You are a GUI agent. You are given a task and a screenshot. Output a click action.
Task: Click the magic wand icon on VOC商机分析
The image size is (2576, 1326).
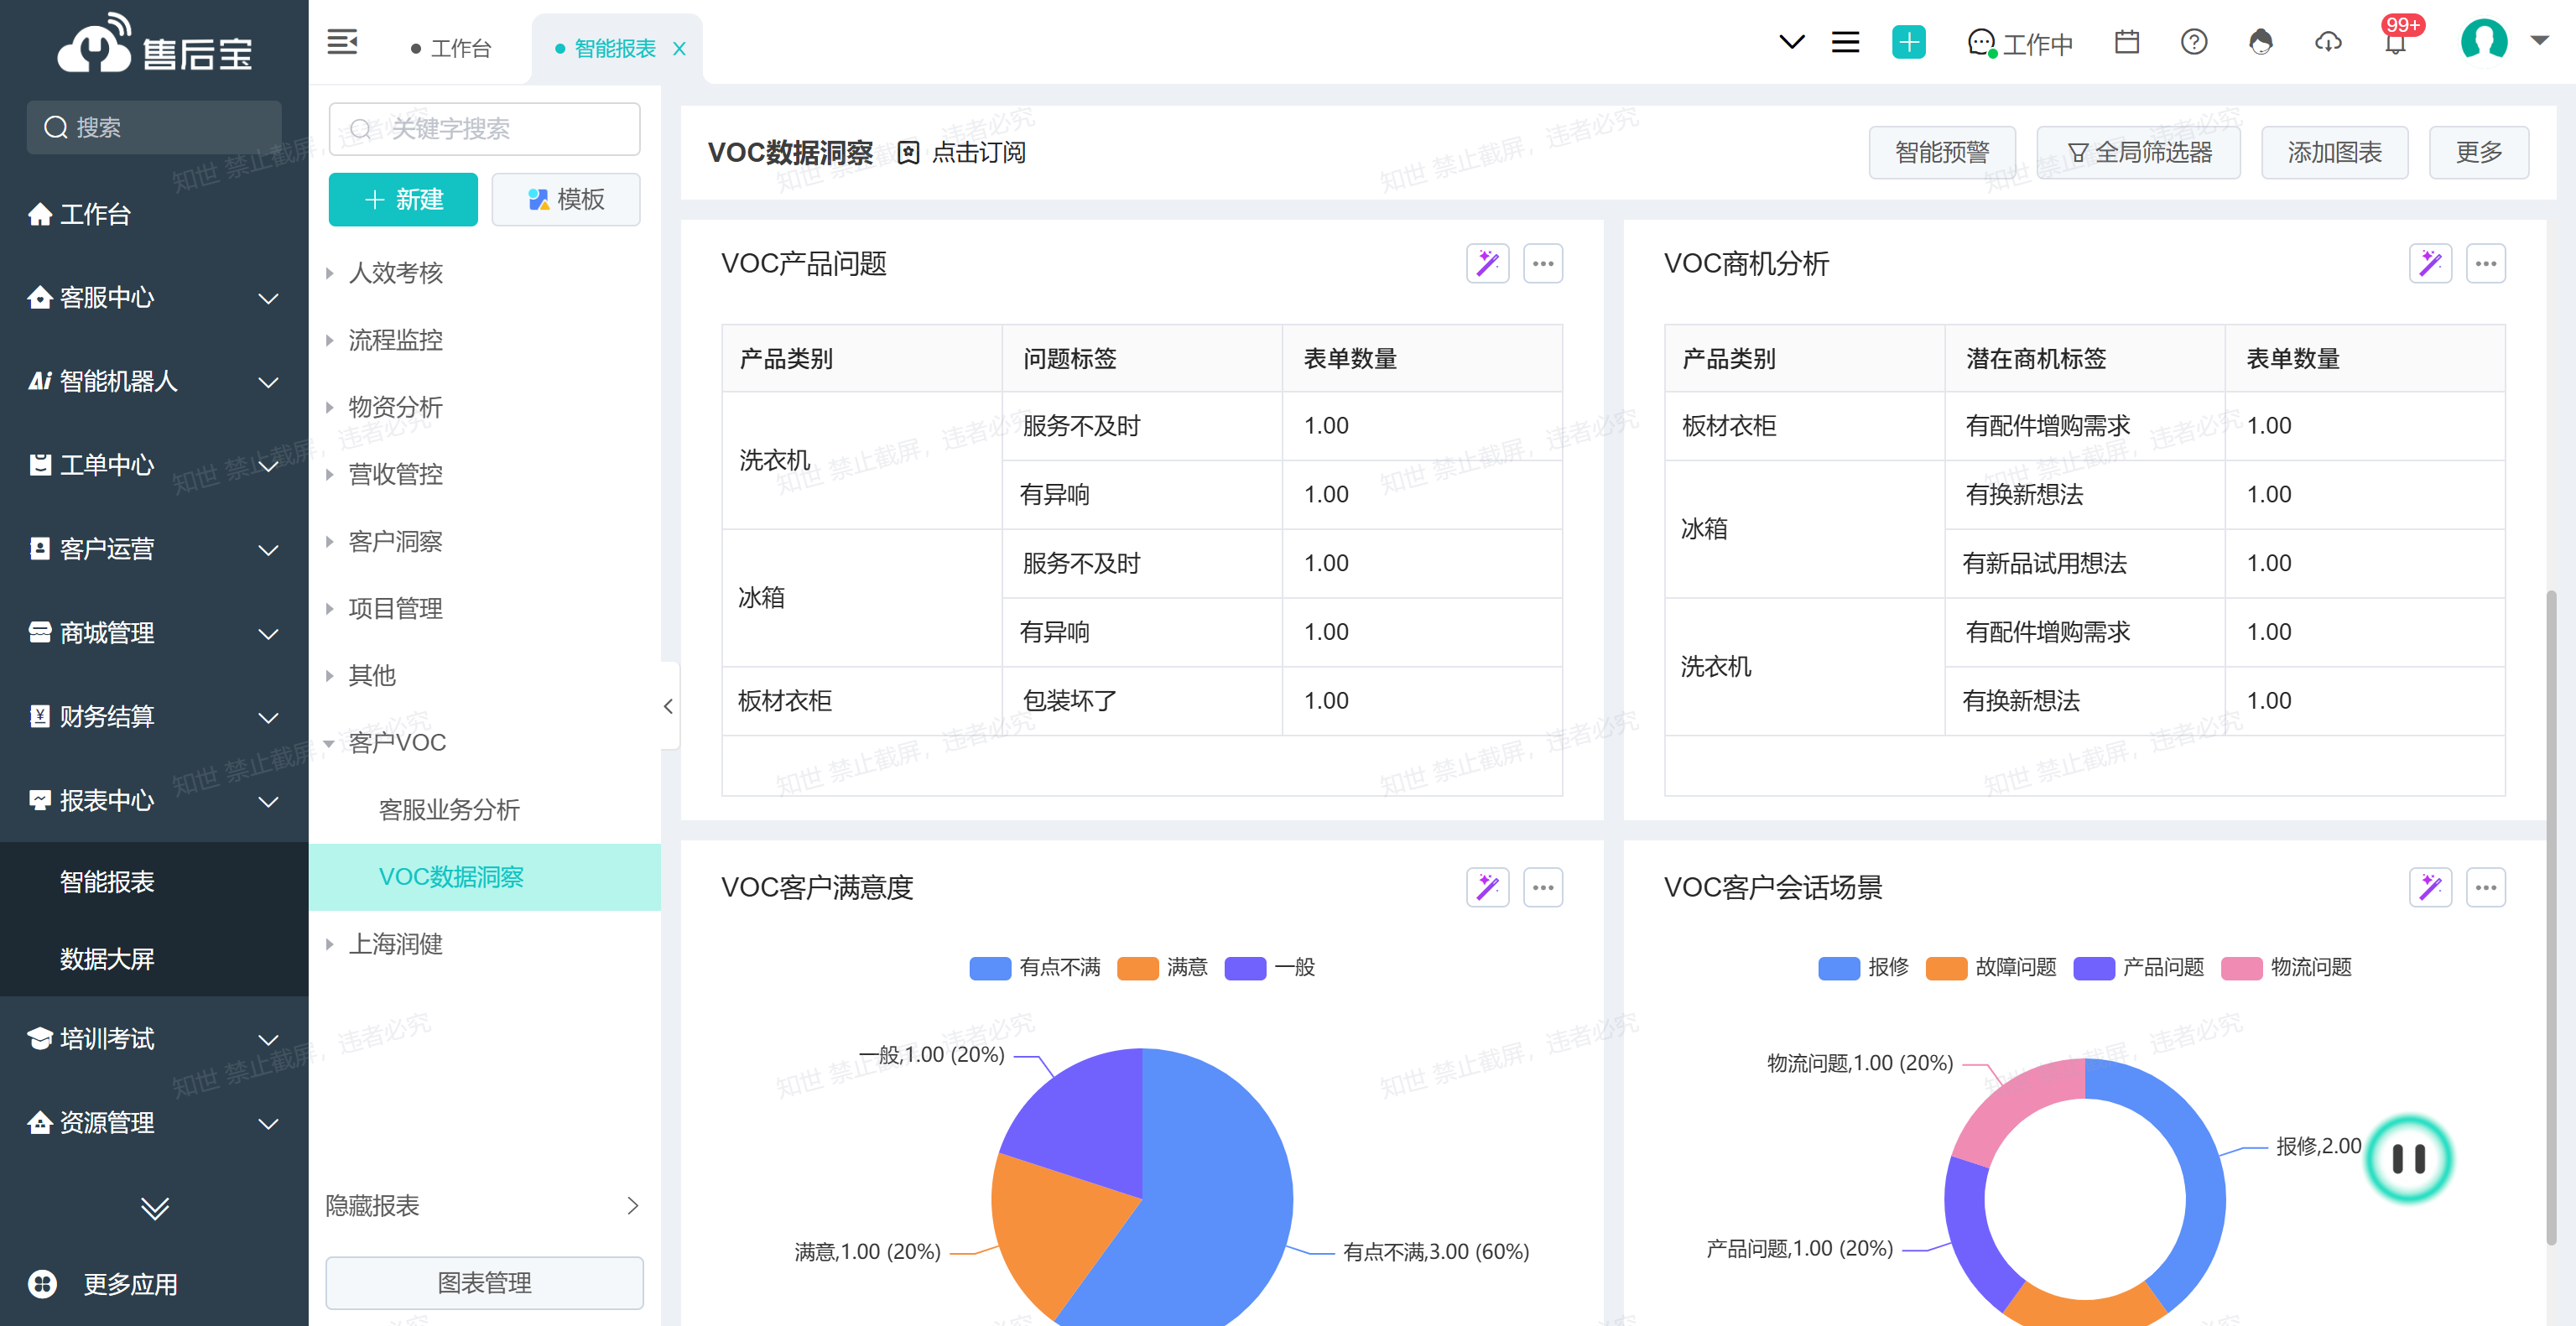2430,263
